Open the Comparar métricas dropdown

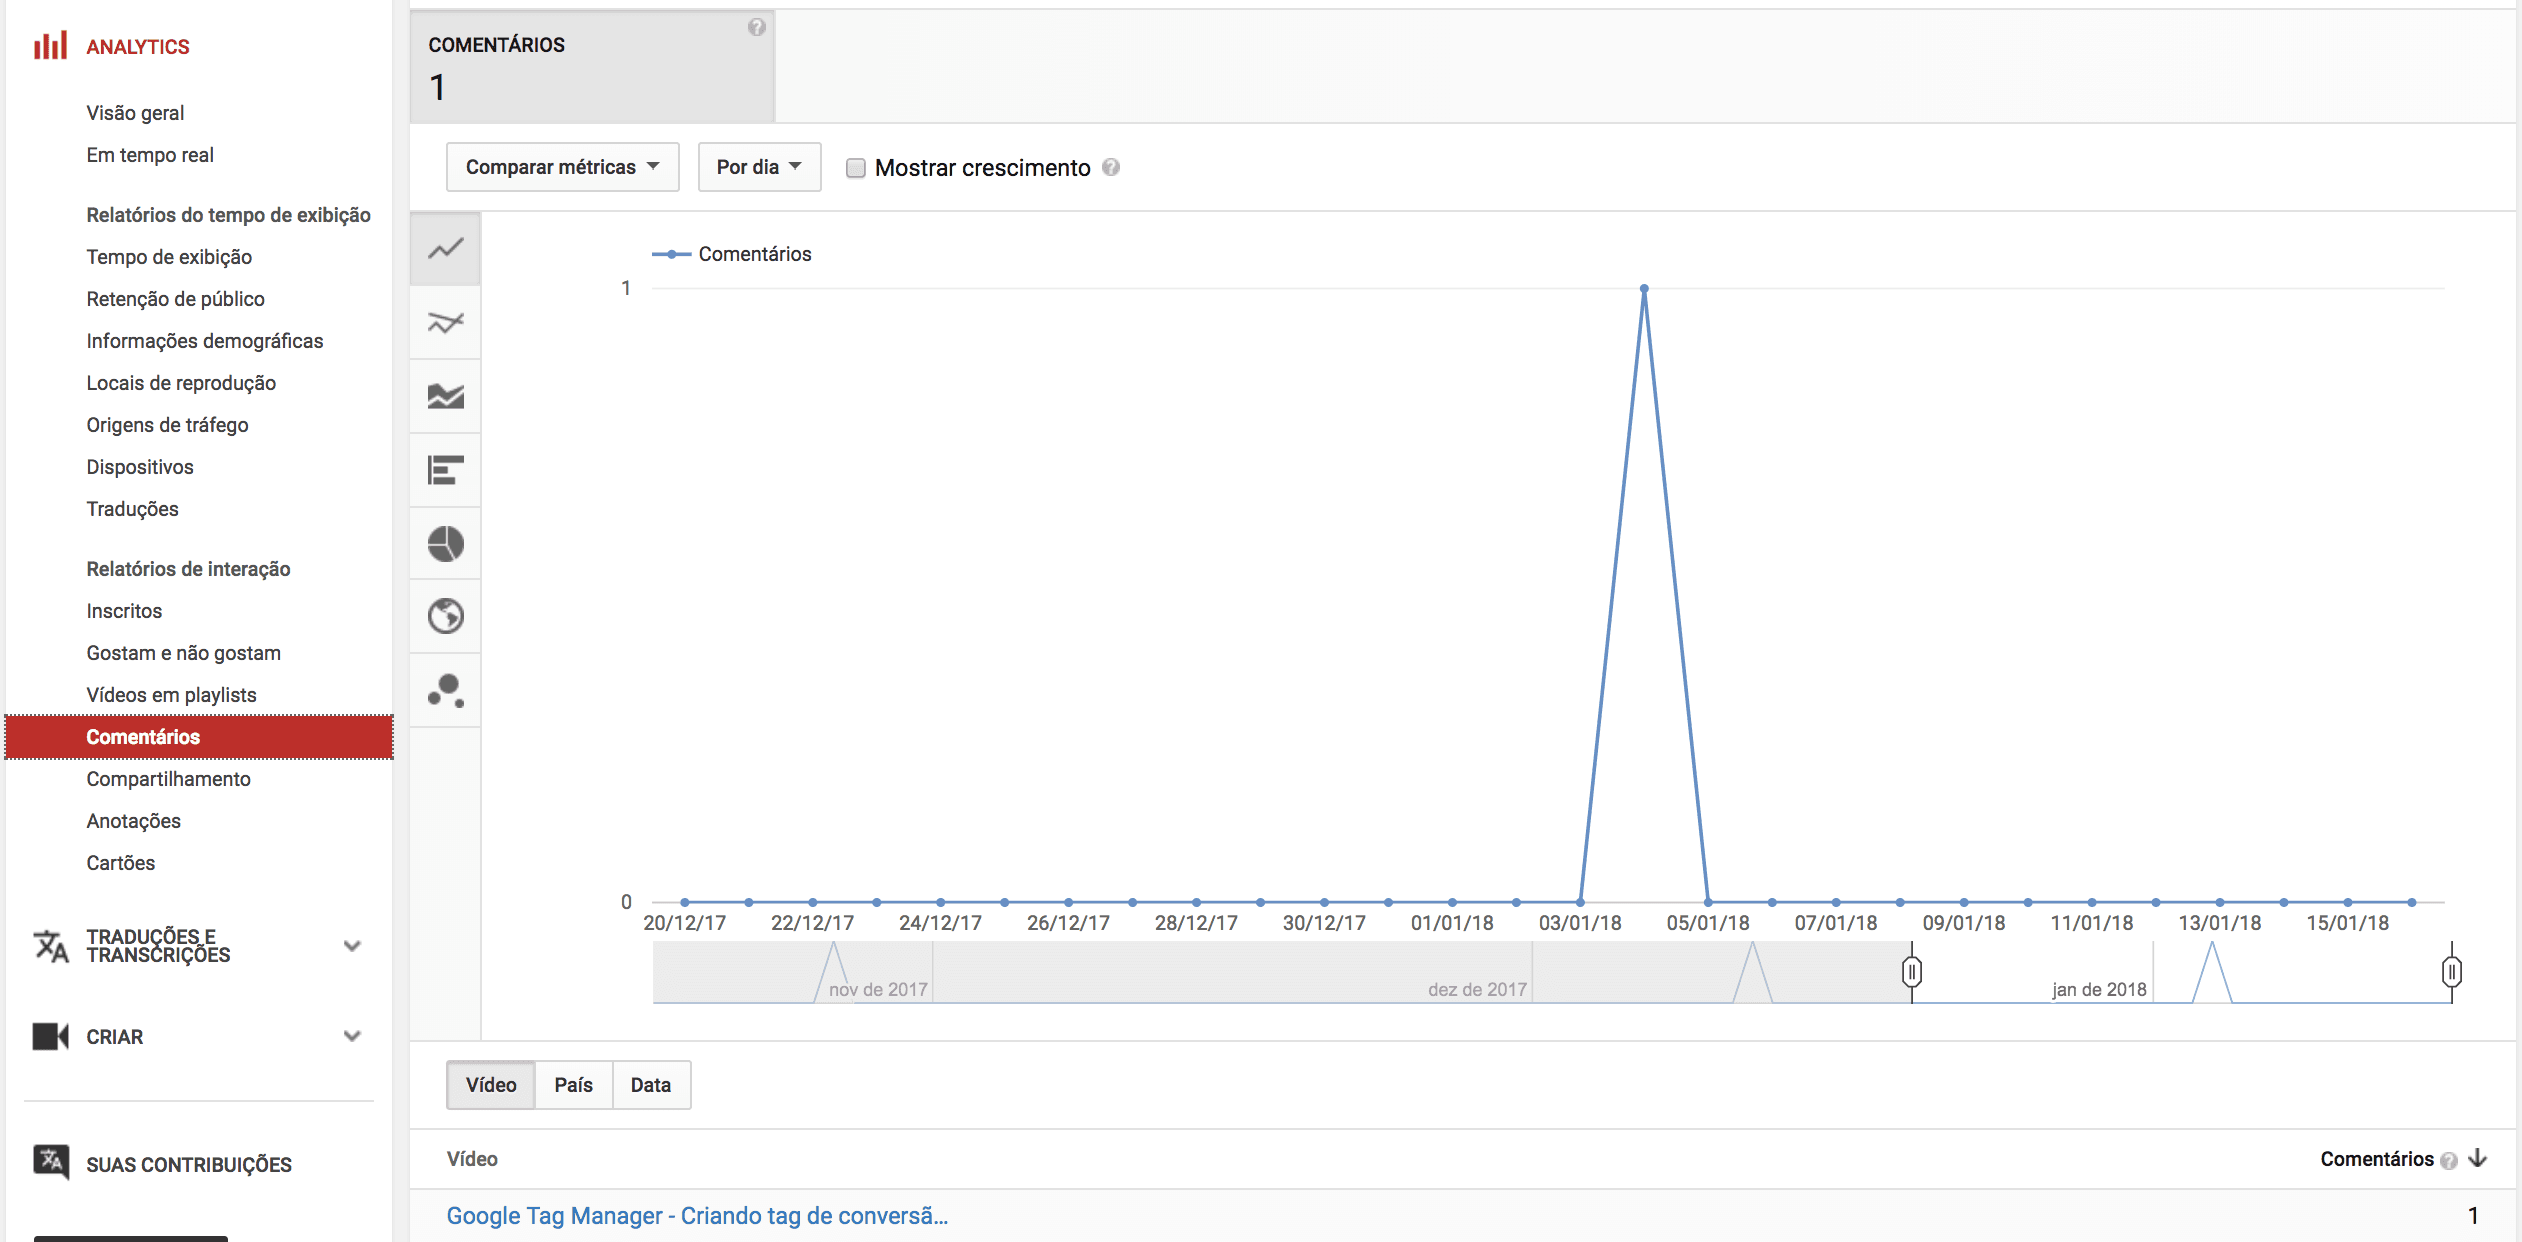(562, 167)
